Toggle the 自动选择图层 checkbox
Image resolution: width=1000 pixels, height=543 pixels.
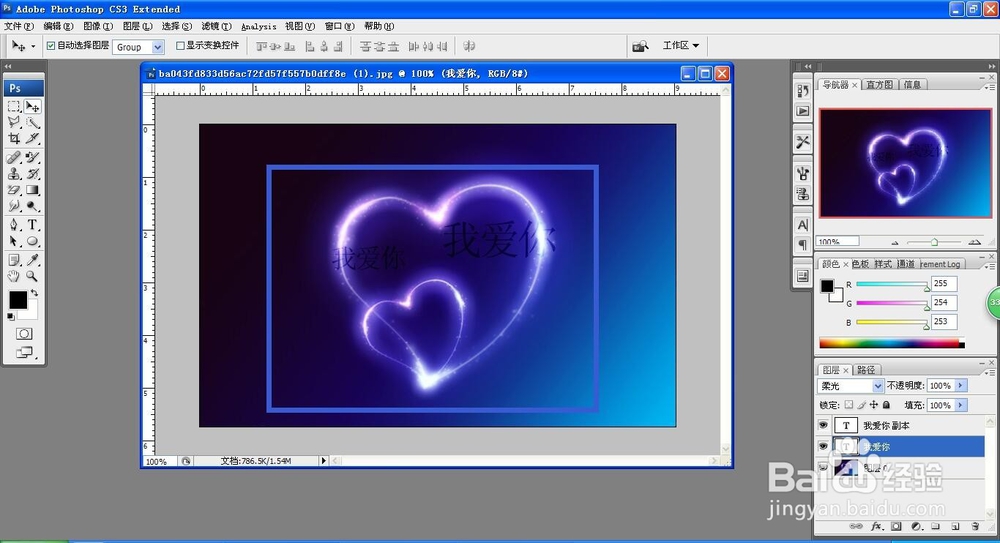coord(51,46)
